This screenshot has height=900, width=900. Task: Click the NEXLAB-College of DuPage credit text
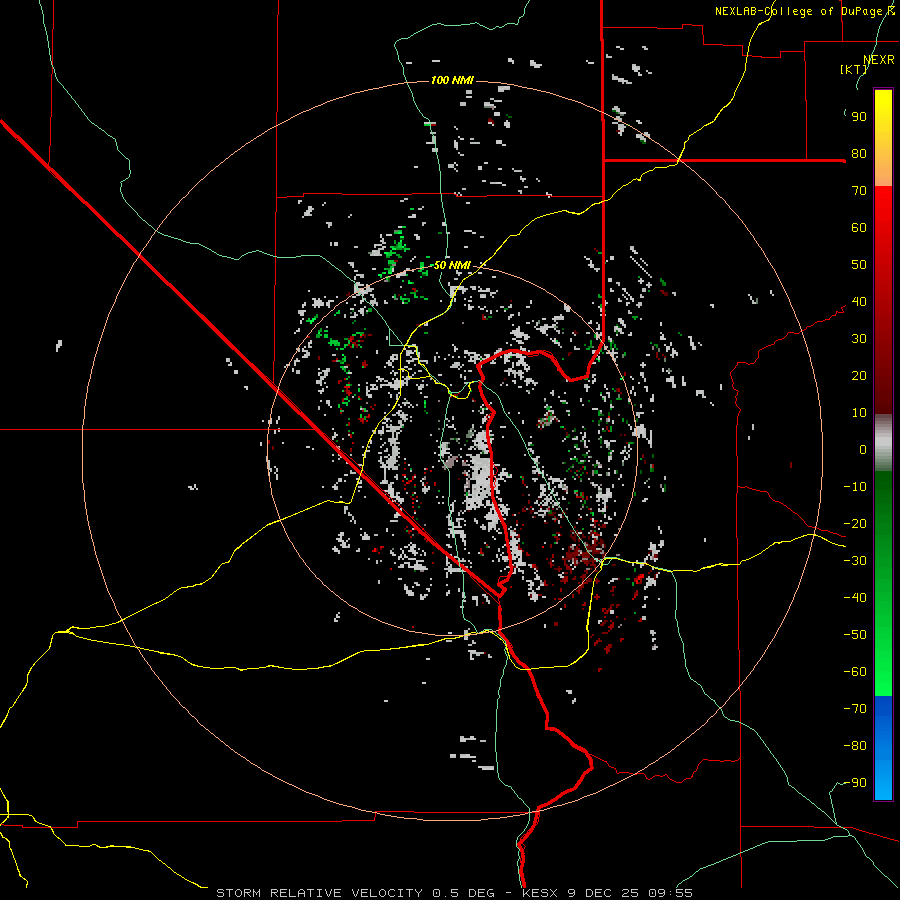pyautogui.click(x=805, y=11)
